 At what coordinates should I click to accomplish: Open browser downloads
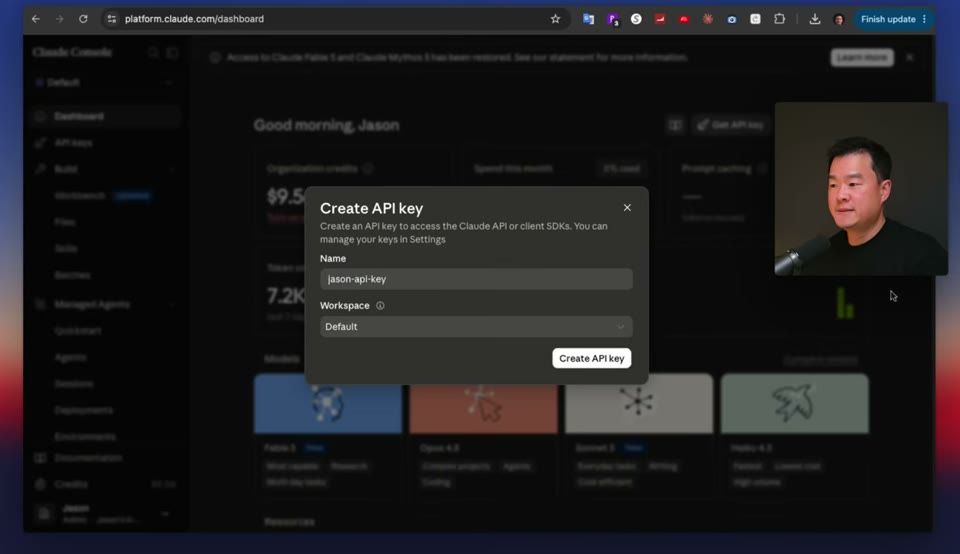click(815, 19)
